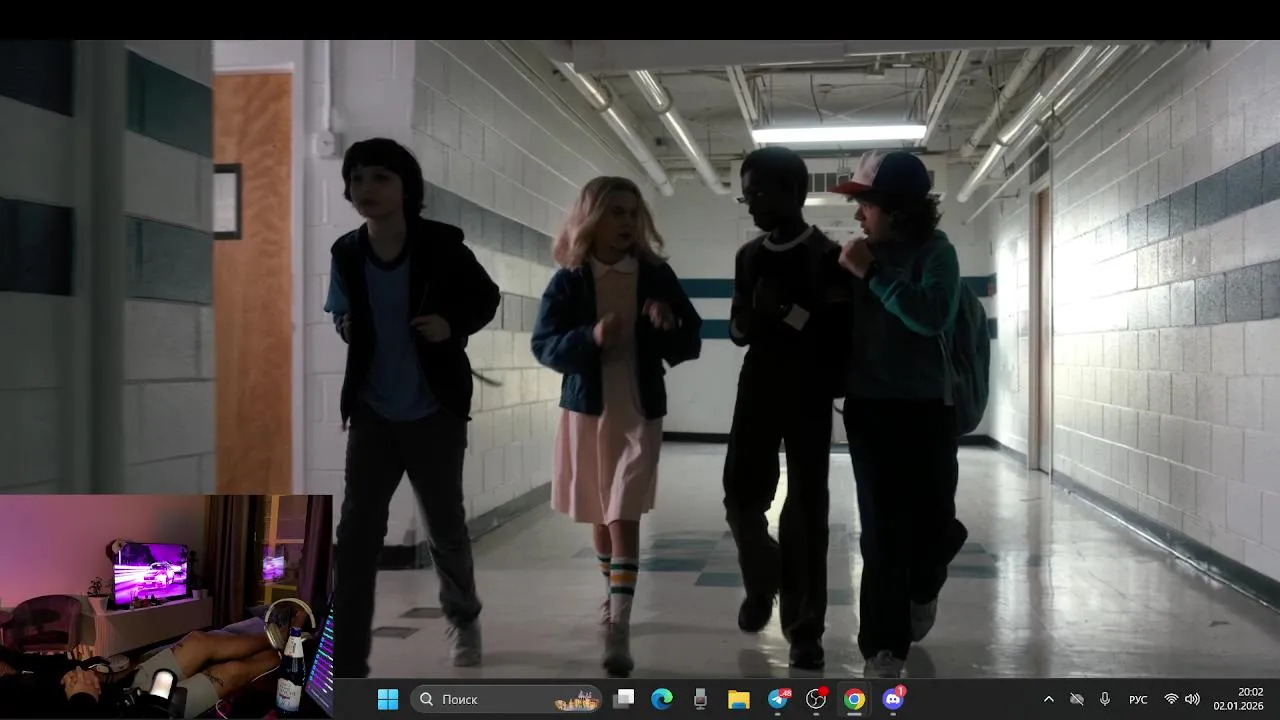Click the microphone tray icon
This screenshot has width=1280, height=720.
(1105, 699)
